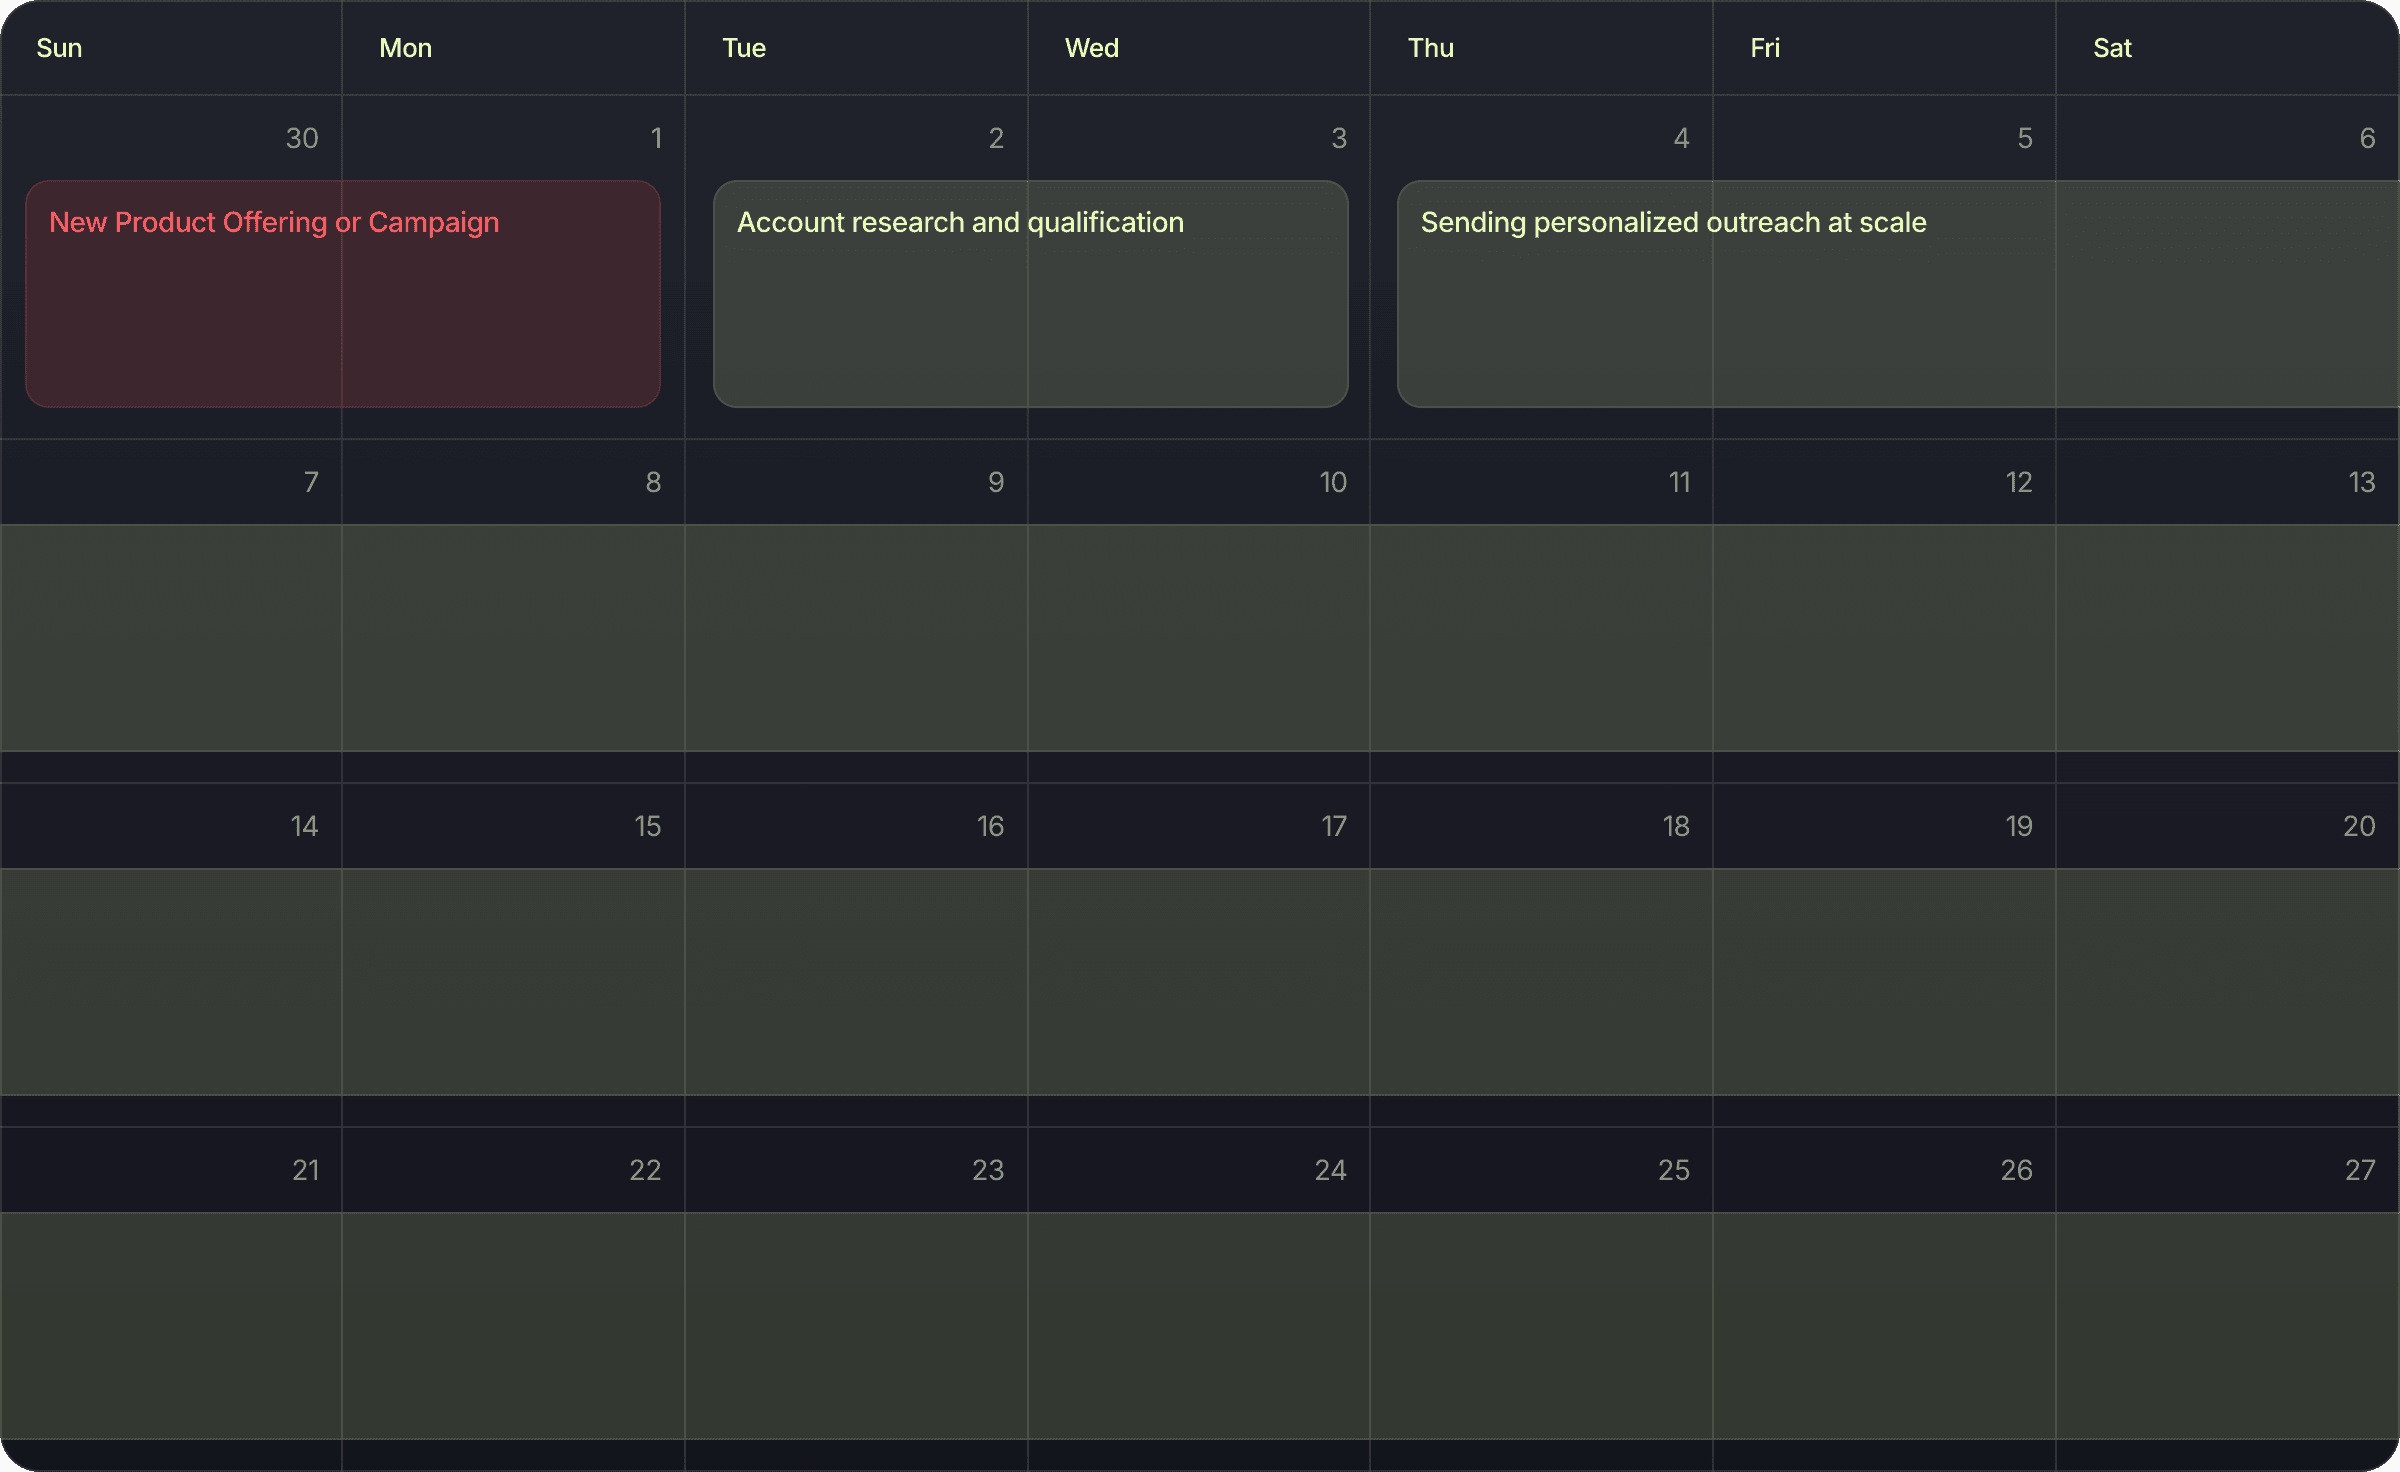Screen dimensions: 2400x1472
Task: Select date 10 on Wednesday
Action: click(x=1332, y=482)
